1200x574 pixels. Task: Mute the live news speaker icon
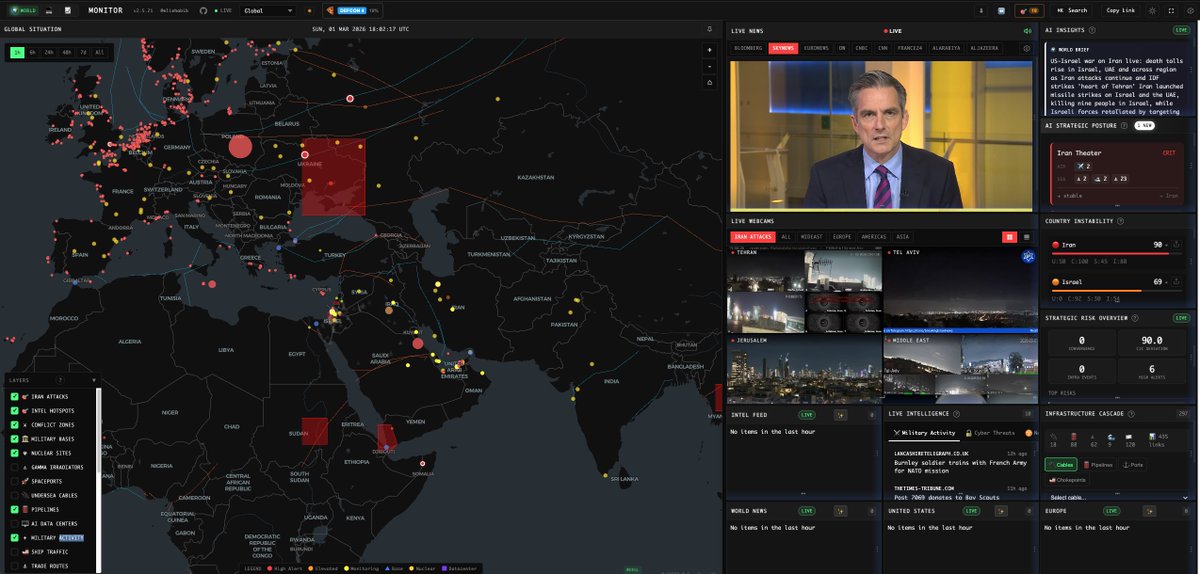coord(1026,31)
